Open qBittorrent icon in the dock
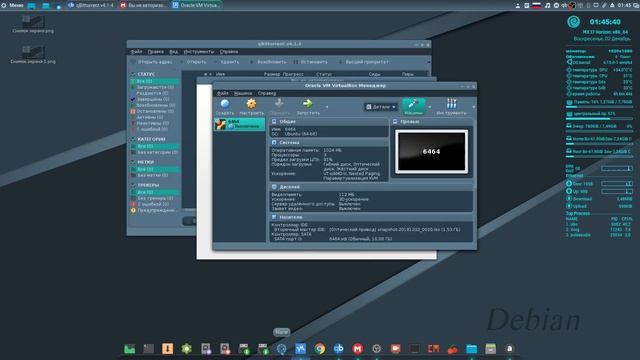 [338, 349]
